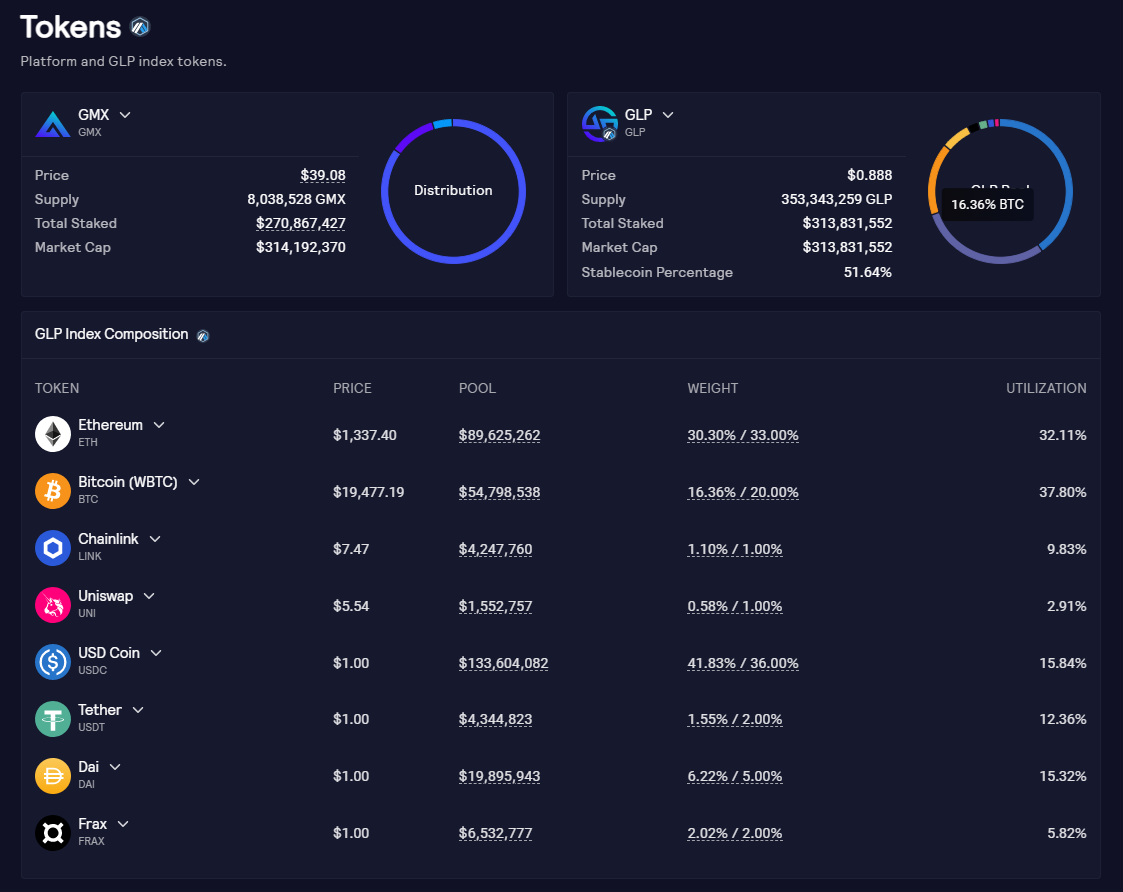Expand the Ethereum token options chevron

click(159, 425)
